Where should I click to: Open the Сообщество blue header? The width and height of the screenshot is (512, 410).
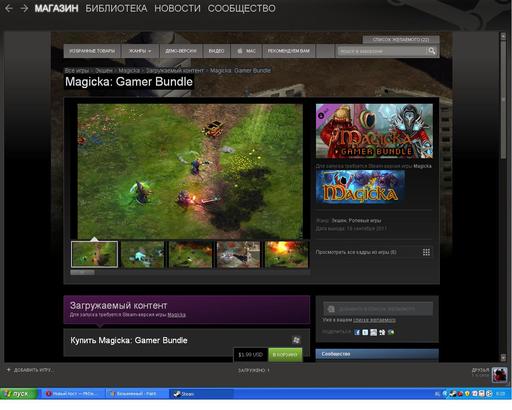click(x=377, y=354)
